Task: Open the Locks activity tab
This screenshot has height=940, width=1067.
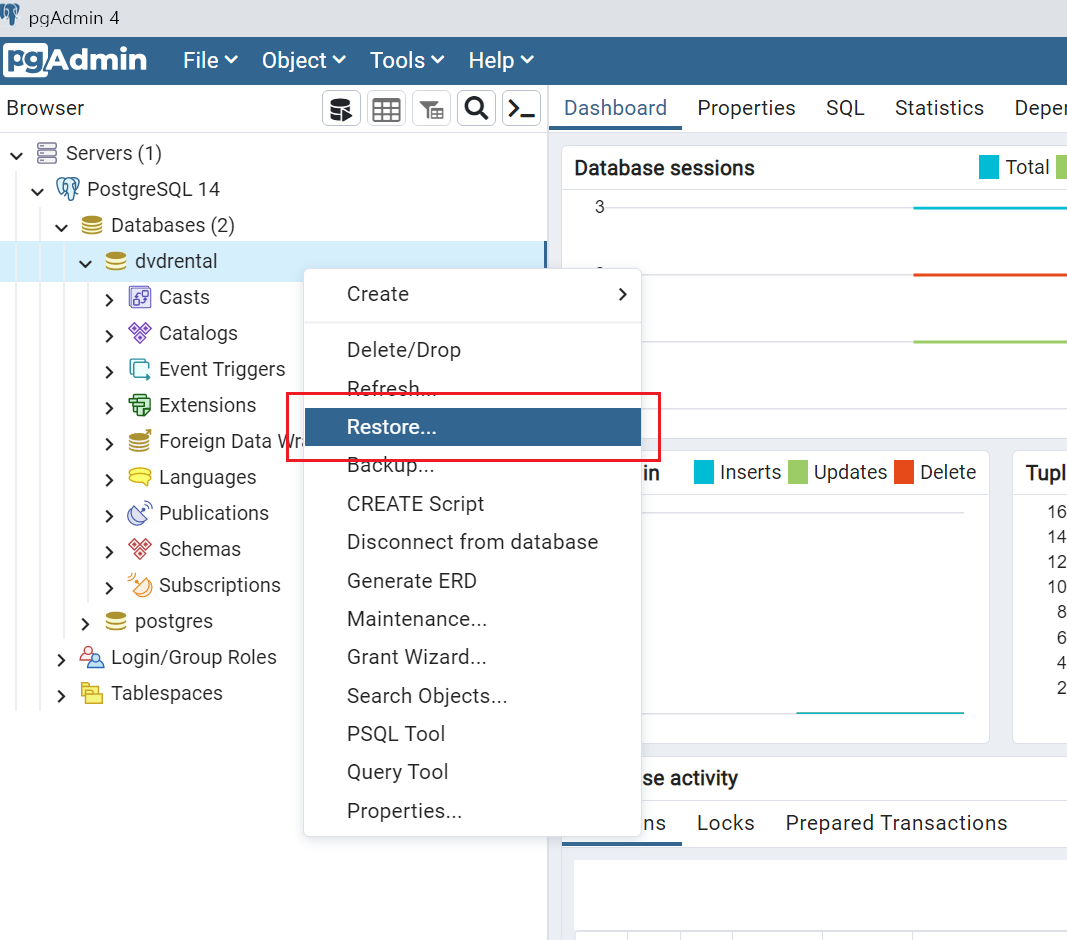Action: (725, 823)
